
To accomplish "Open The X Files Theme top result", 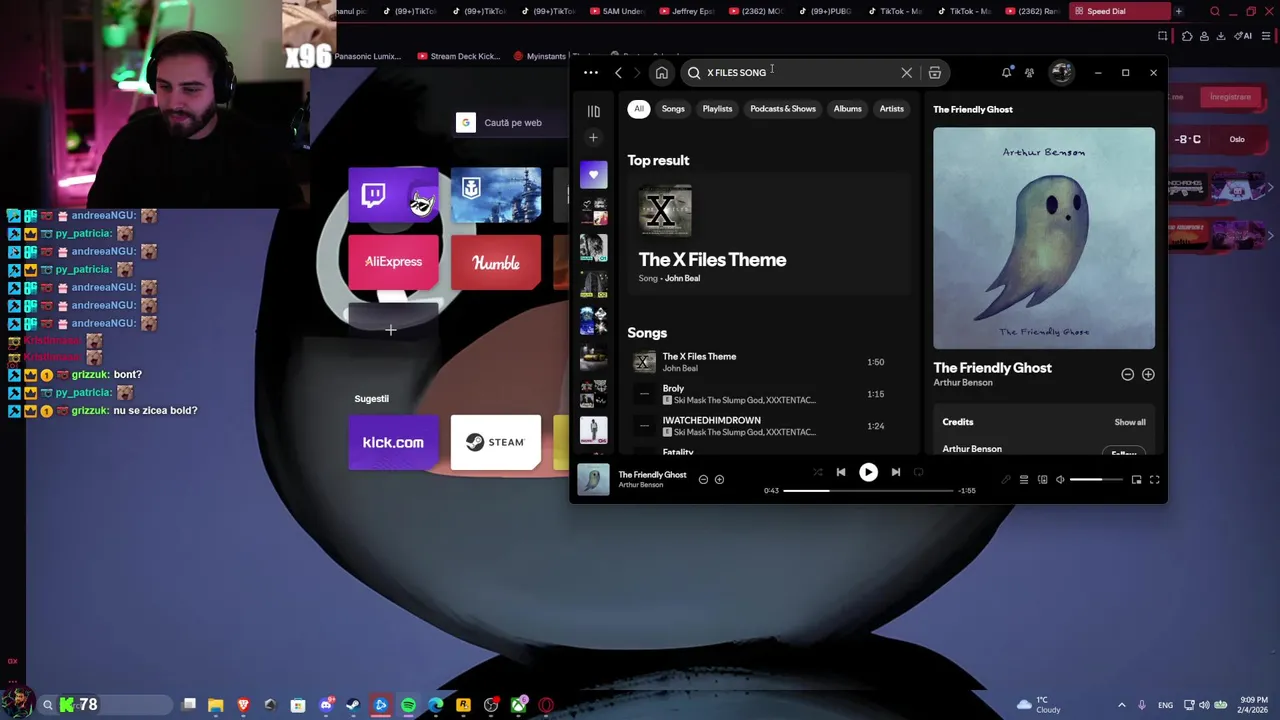I will 712,260.
